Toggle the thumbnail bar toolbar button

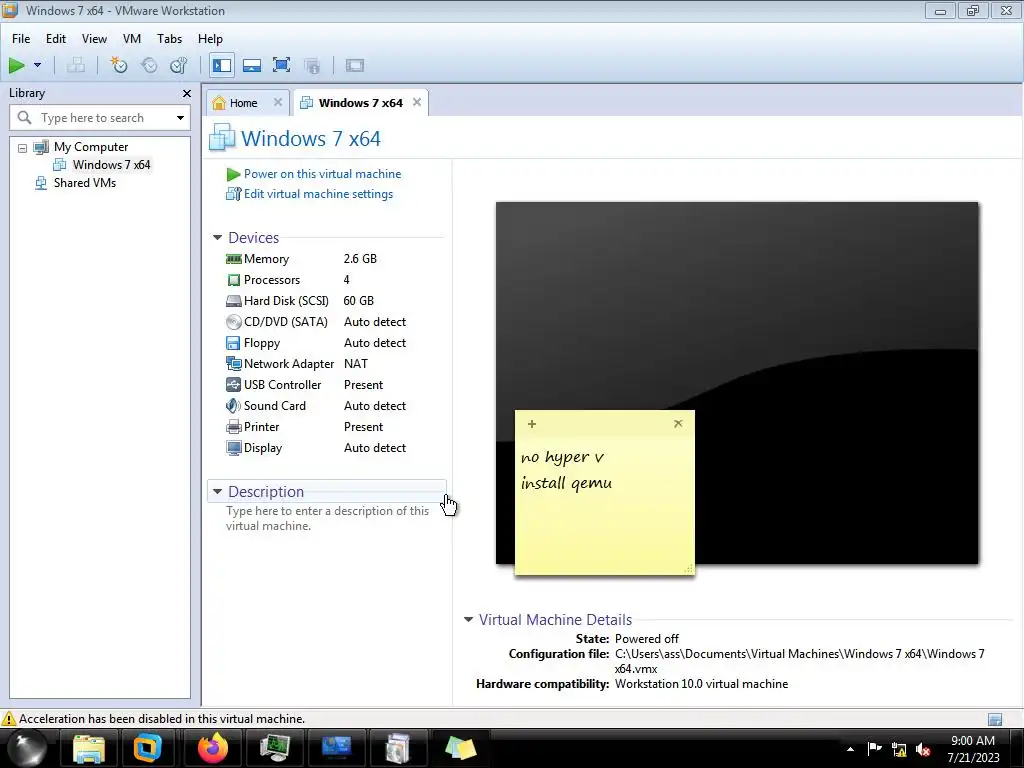tap(251, 65)
